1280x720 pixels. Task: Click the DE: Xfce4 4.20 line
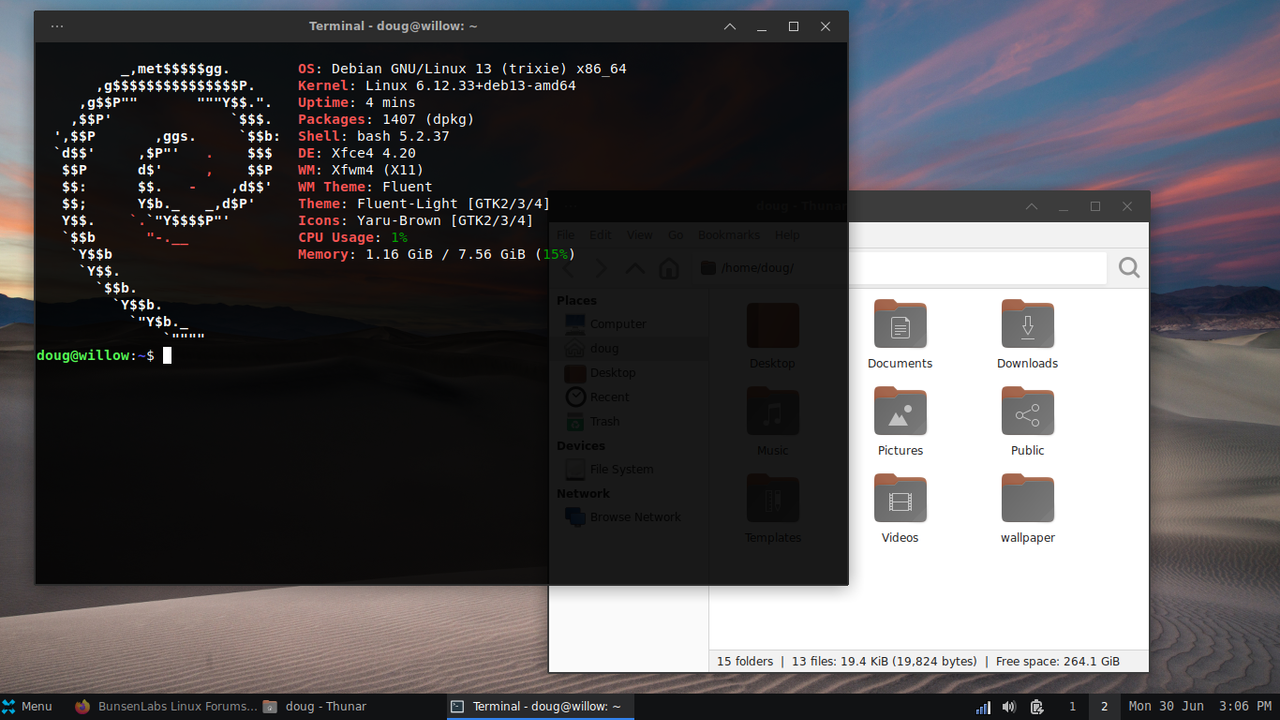[357, 154]
